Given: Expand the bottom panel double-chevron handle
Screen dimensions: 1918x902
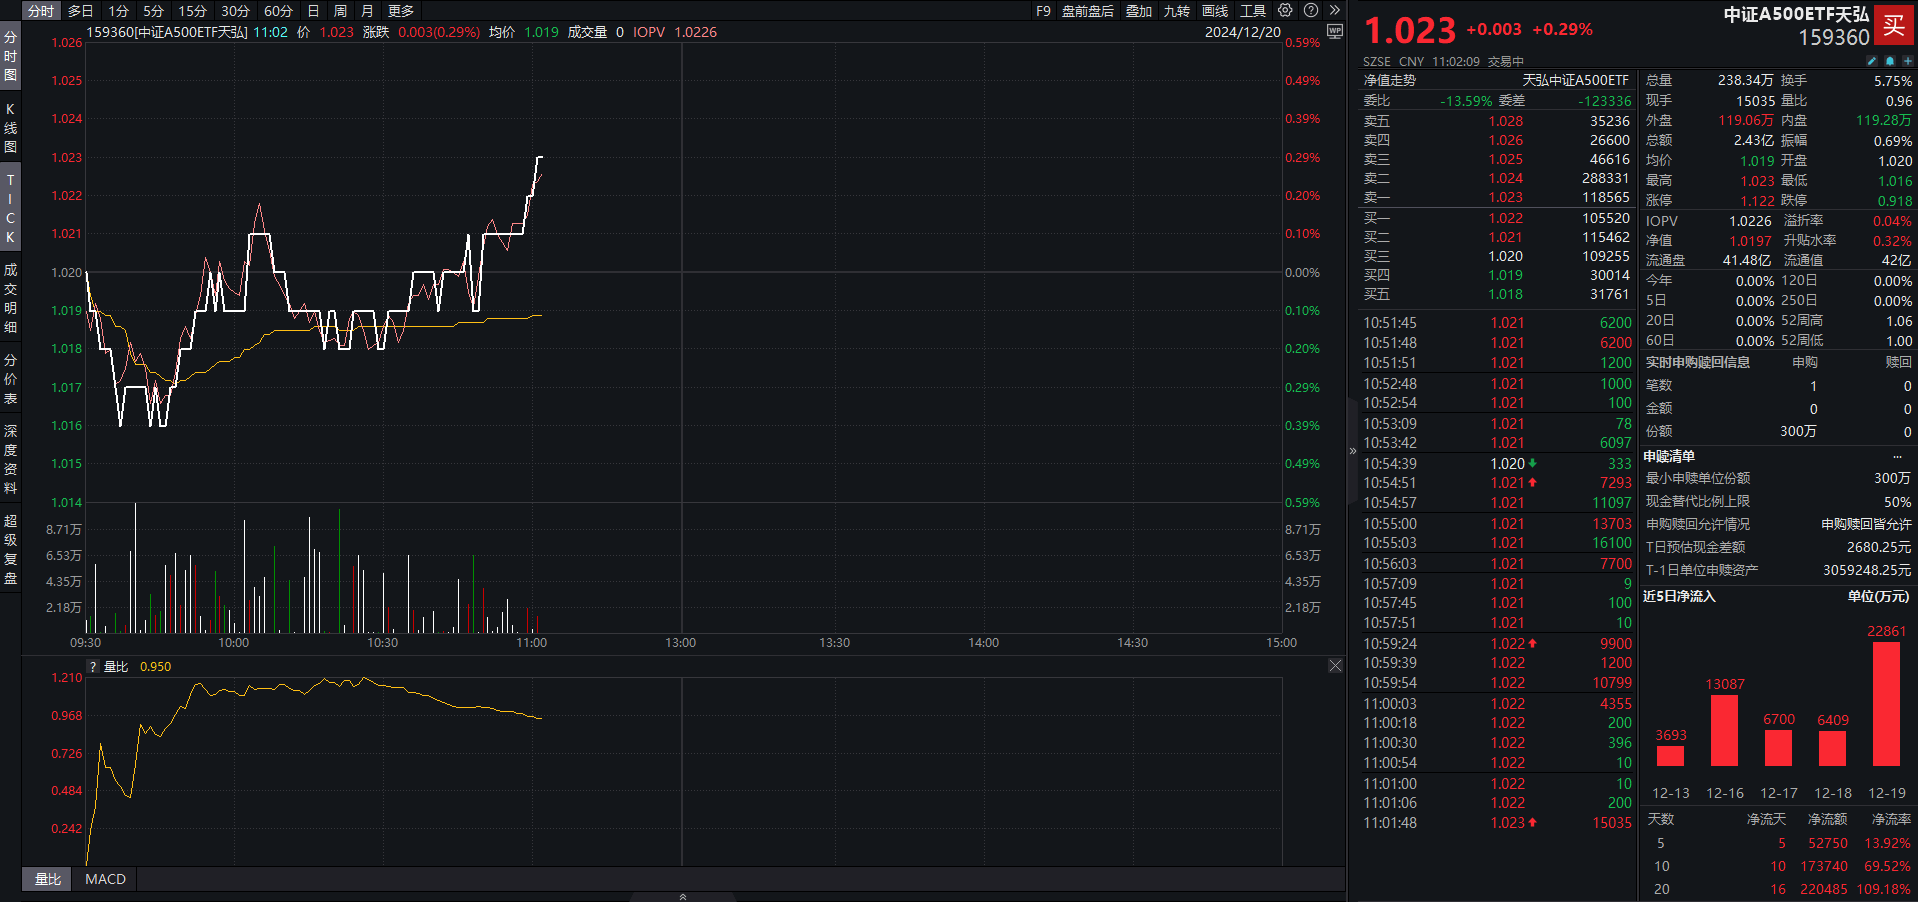Looking at the screenshot, I should 683,896.
